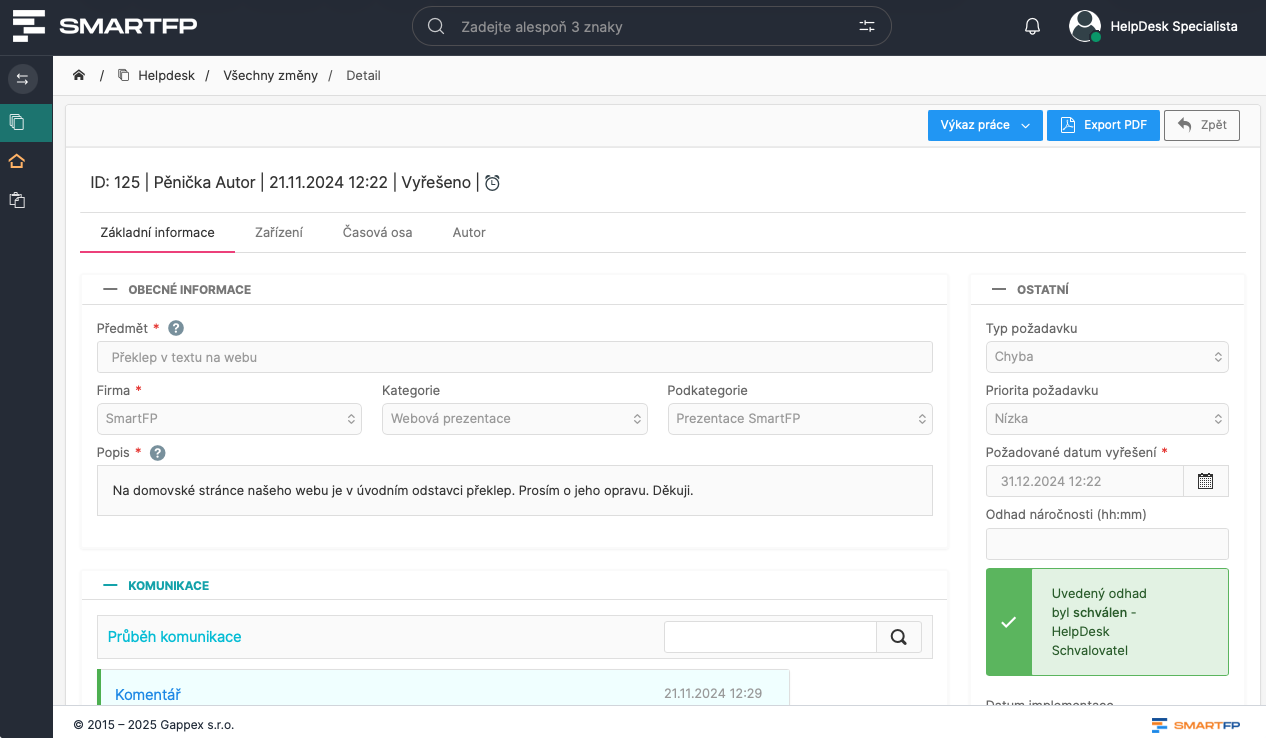Collapse the Komunikace section

(111, 586)
